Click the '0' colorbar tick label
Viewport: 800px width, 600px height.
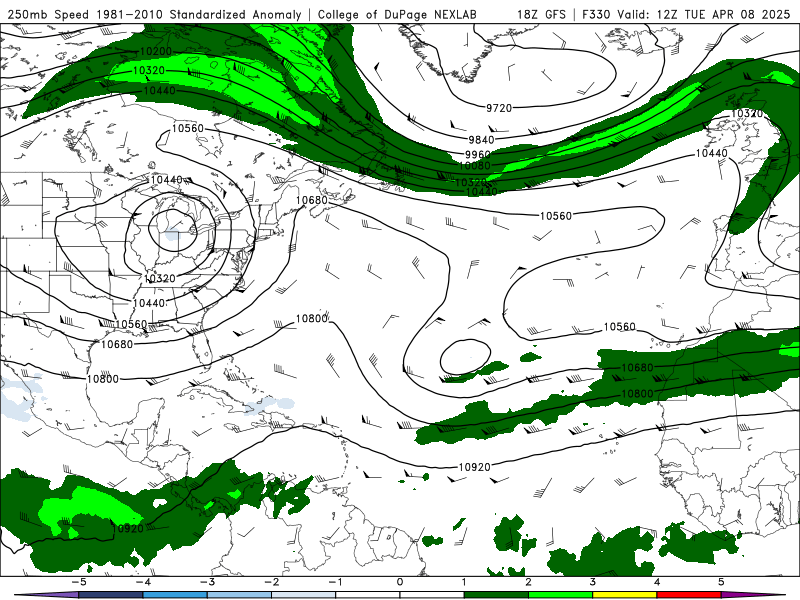pyautogui.click(x=399, y=582)
